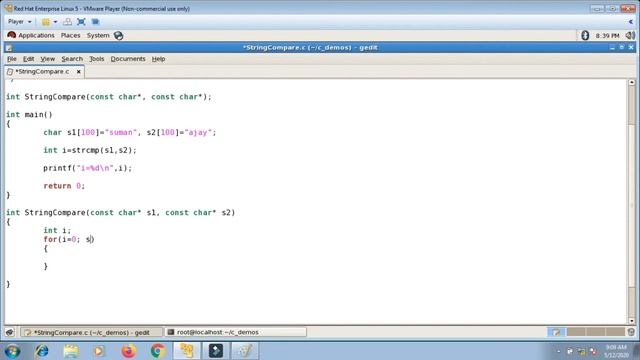The image size is (640, 360).
Task: Open the Trash icon in bottom GNOME panel
Action: tap(631, 332)
